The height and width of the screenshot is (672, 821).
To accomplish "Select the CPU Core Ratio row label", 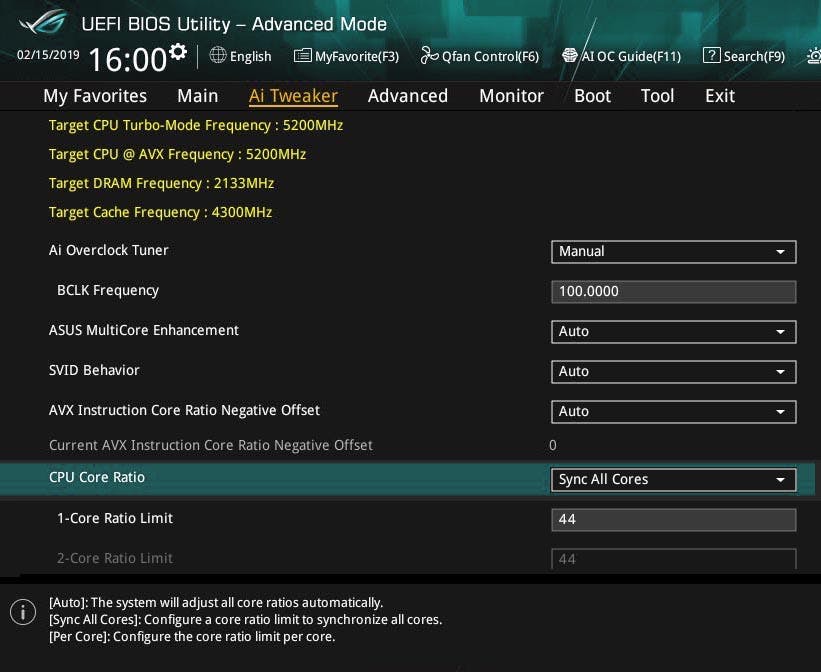I will click(97, 477).
